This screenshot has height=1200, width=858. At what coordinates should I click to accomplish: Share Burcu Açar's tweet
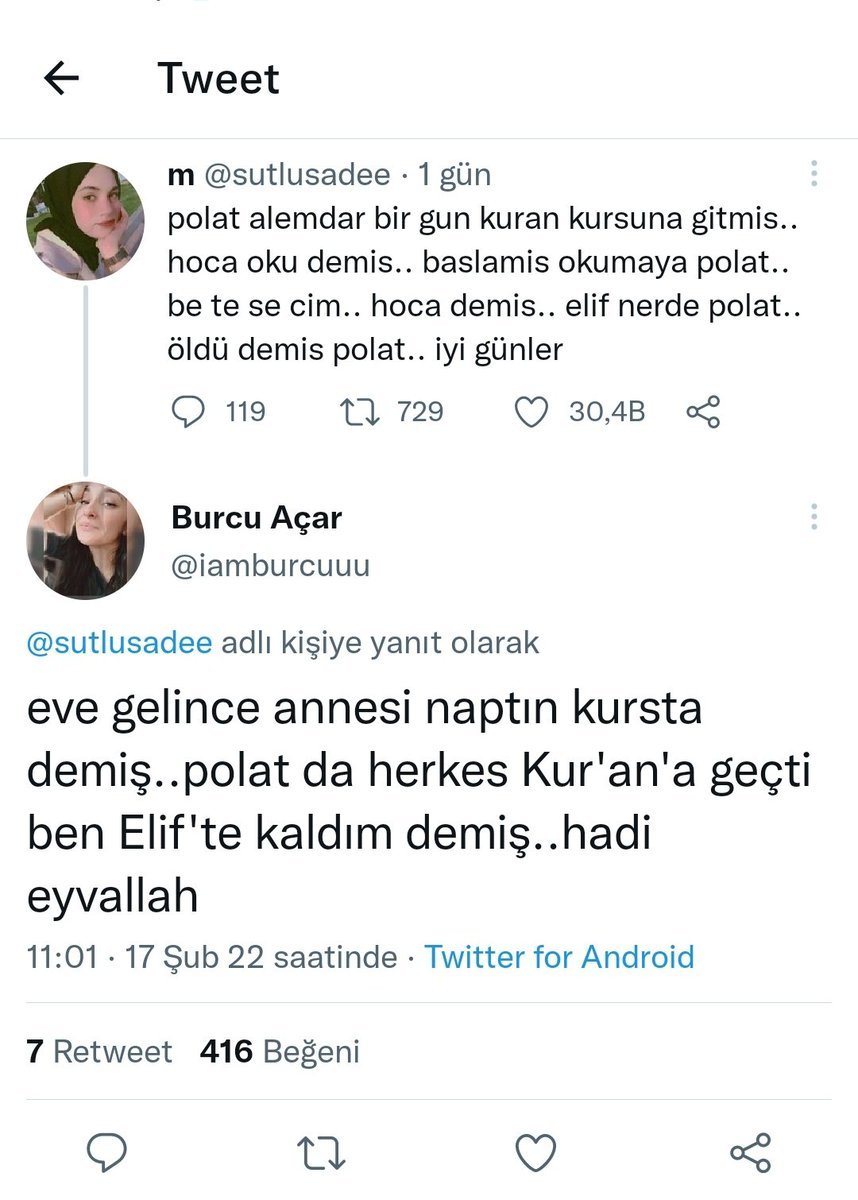[750, 1152]
